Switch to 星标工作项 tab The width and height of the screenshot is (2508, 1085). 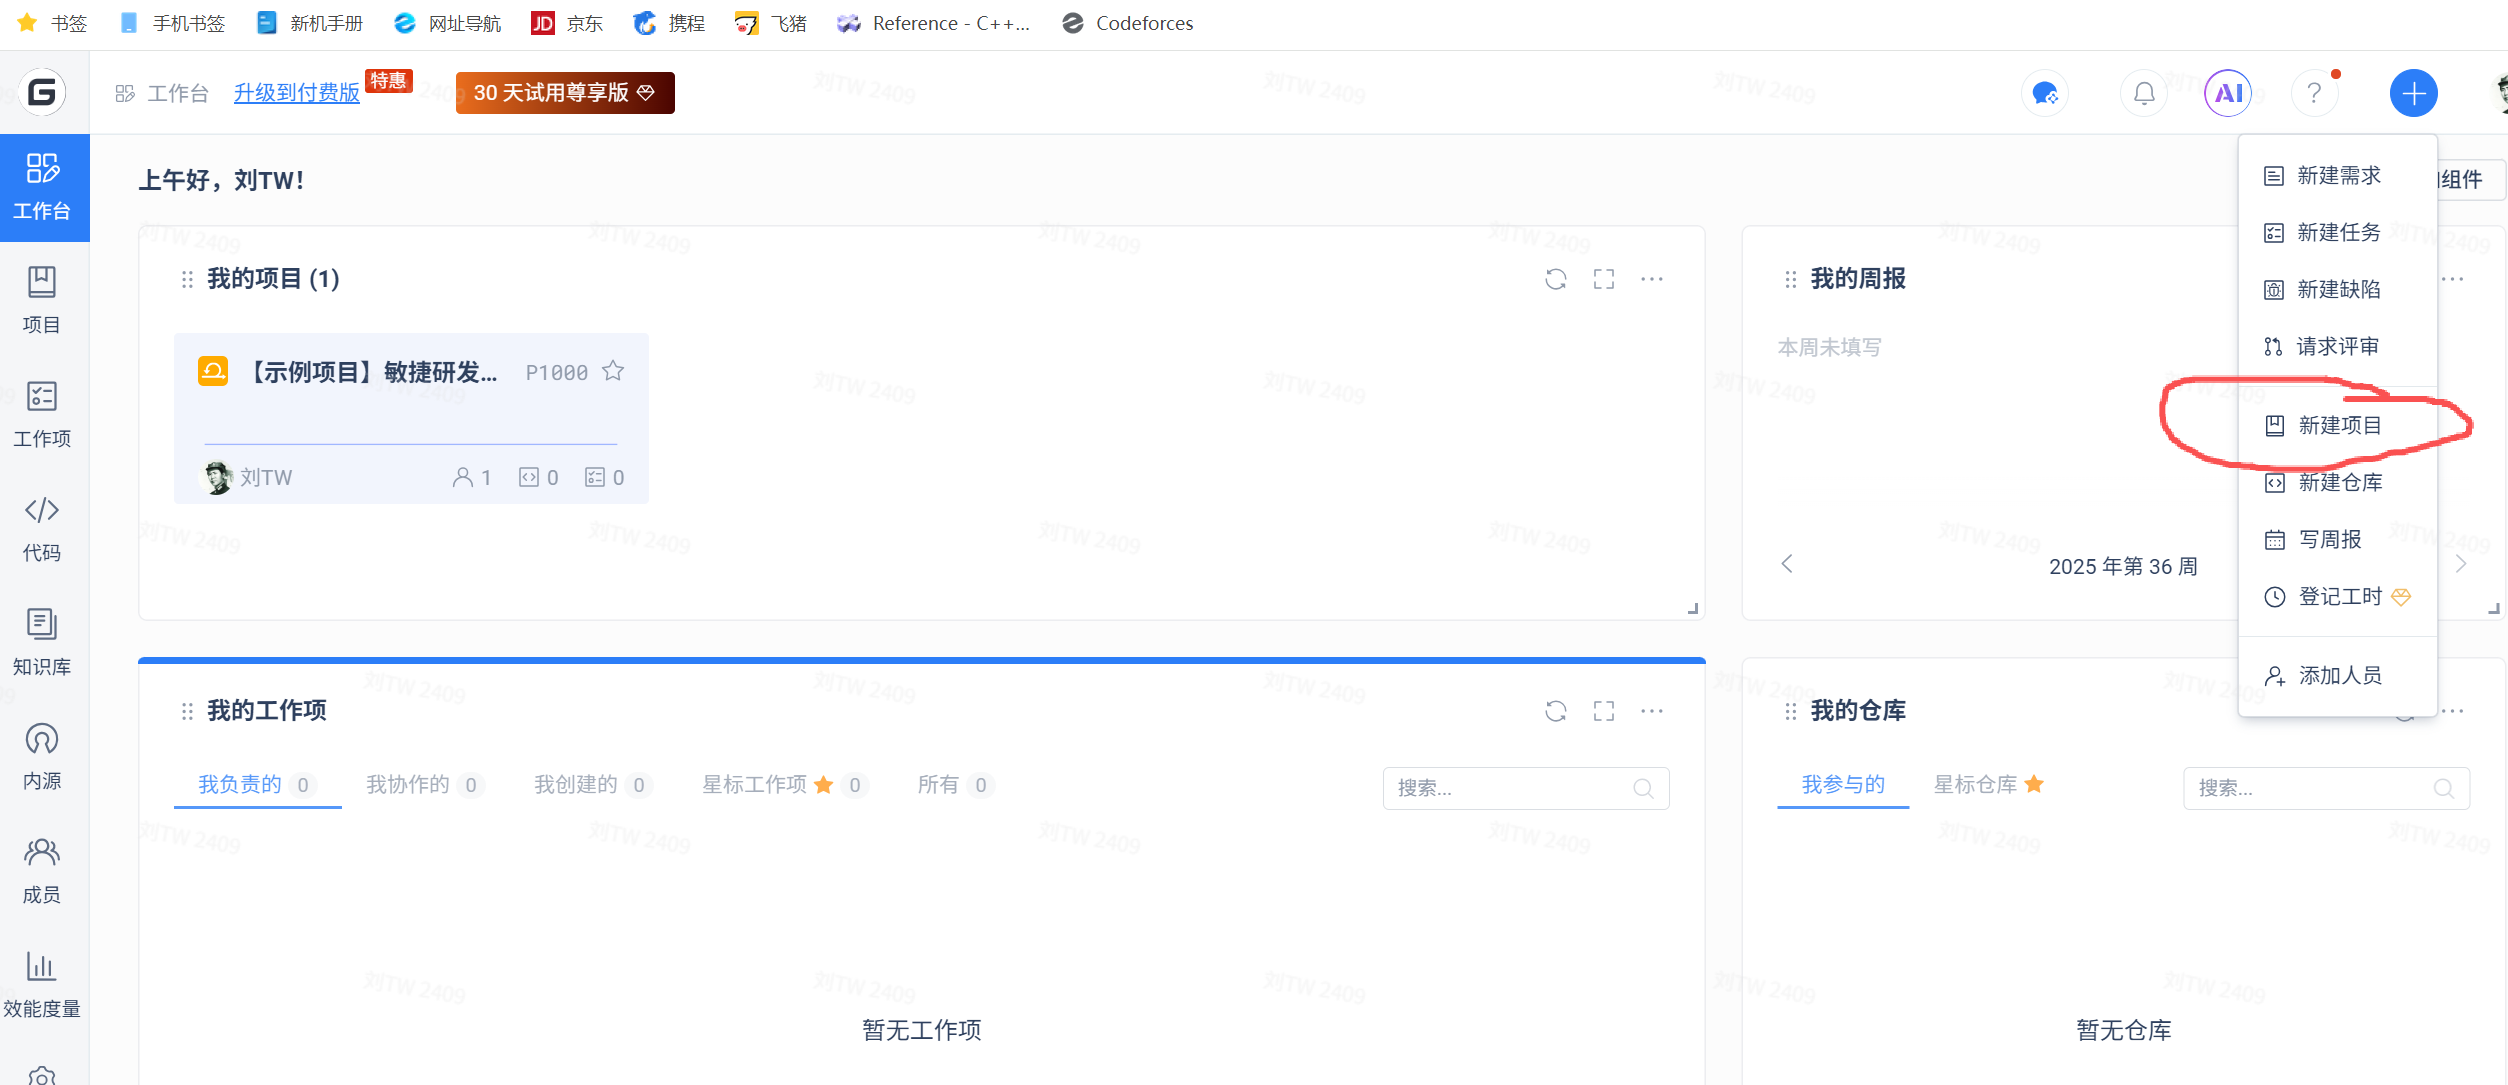coord(755,785)
